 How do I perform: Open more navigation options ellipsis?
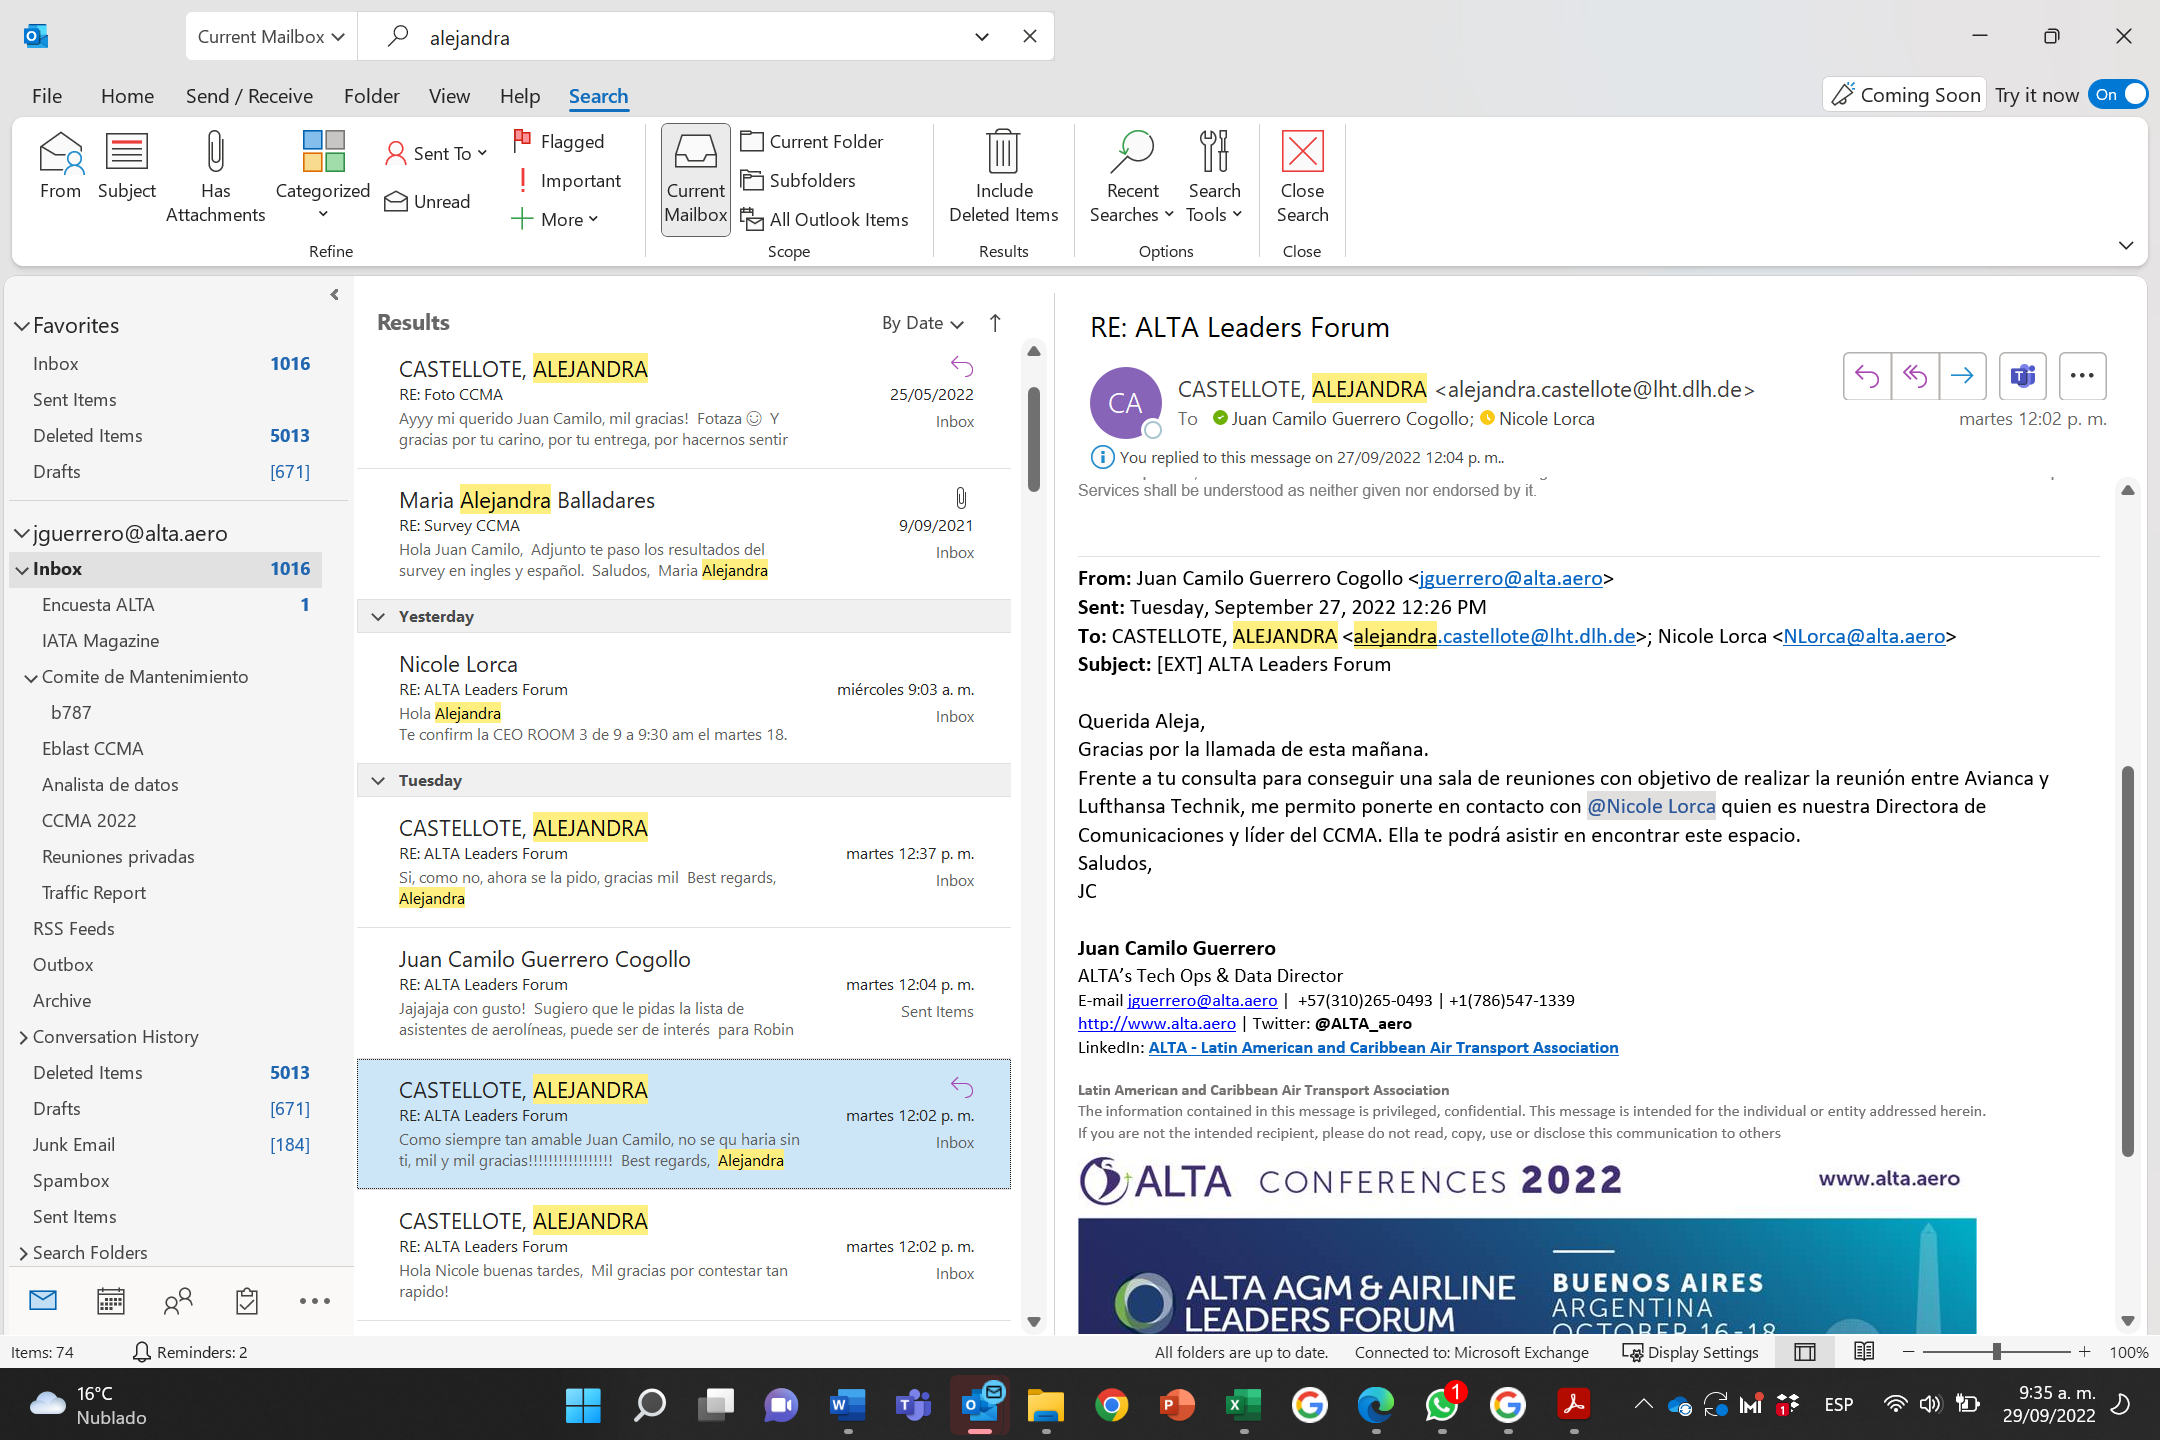(314, 1301)
